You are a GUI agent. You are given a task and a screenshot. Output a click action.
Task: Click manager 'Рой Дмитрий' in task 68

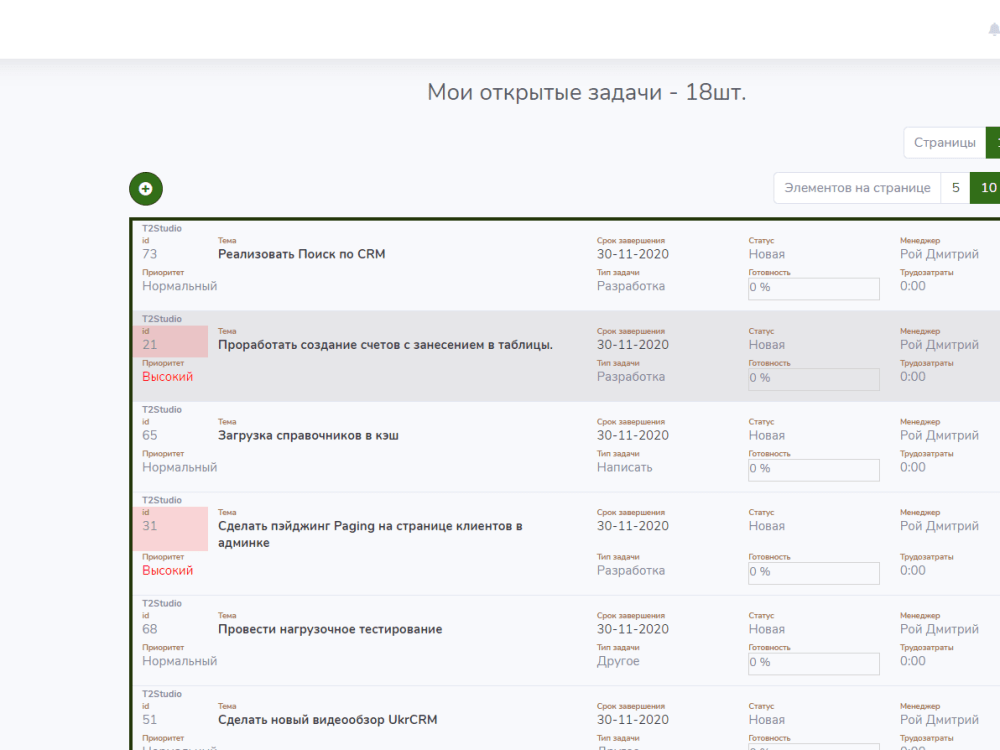click(x=939, y=629)
